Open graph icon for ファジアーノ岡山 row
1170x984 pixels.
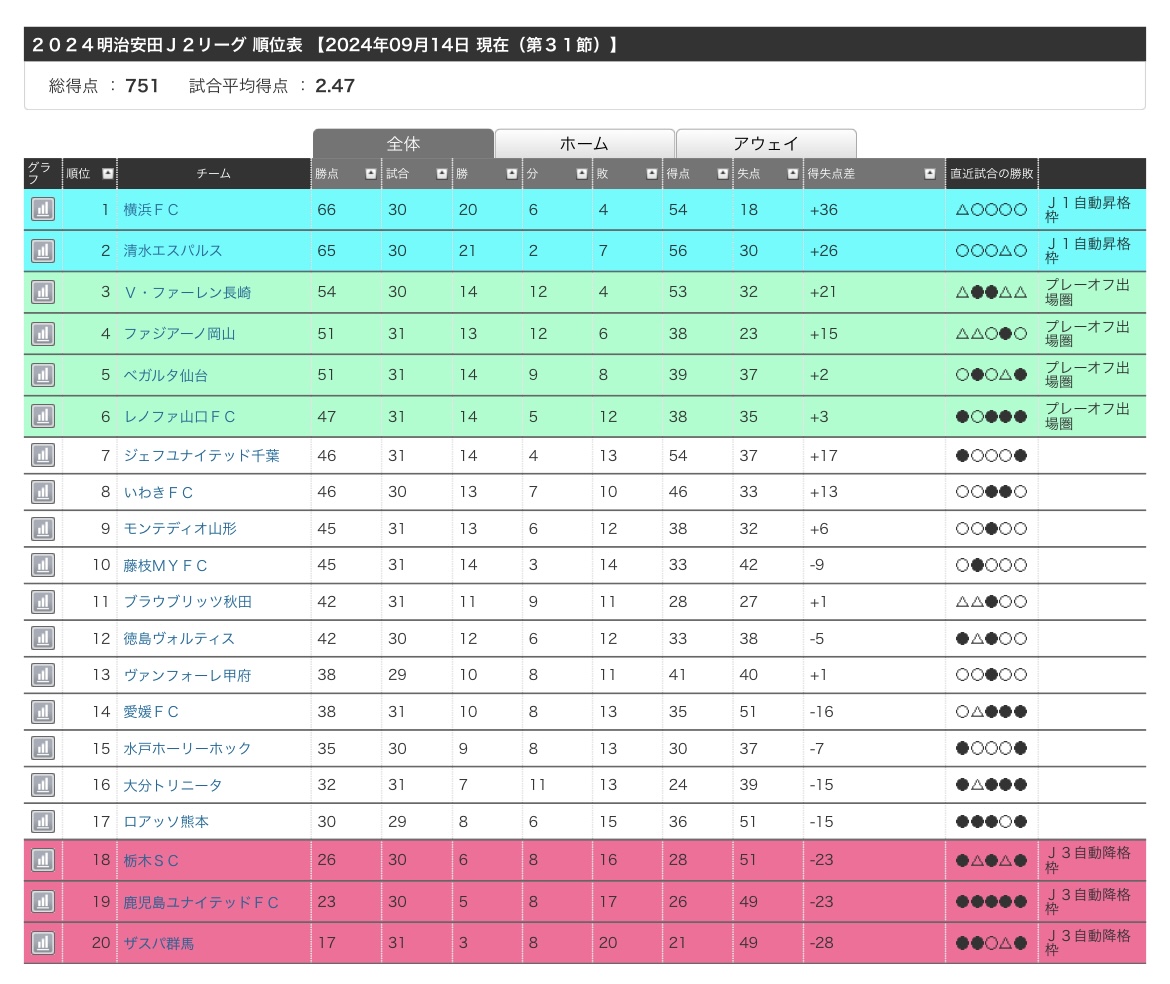[x=43, y=333]
